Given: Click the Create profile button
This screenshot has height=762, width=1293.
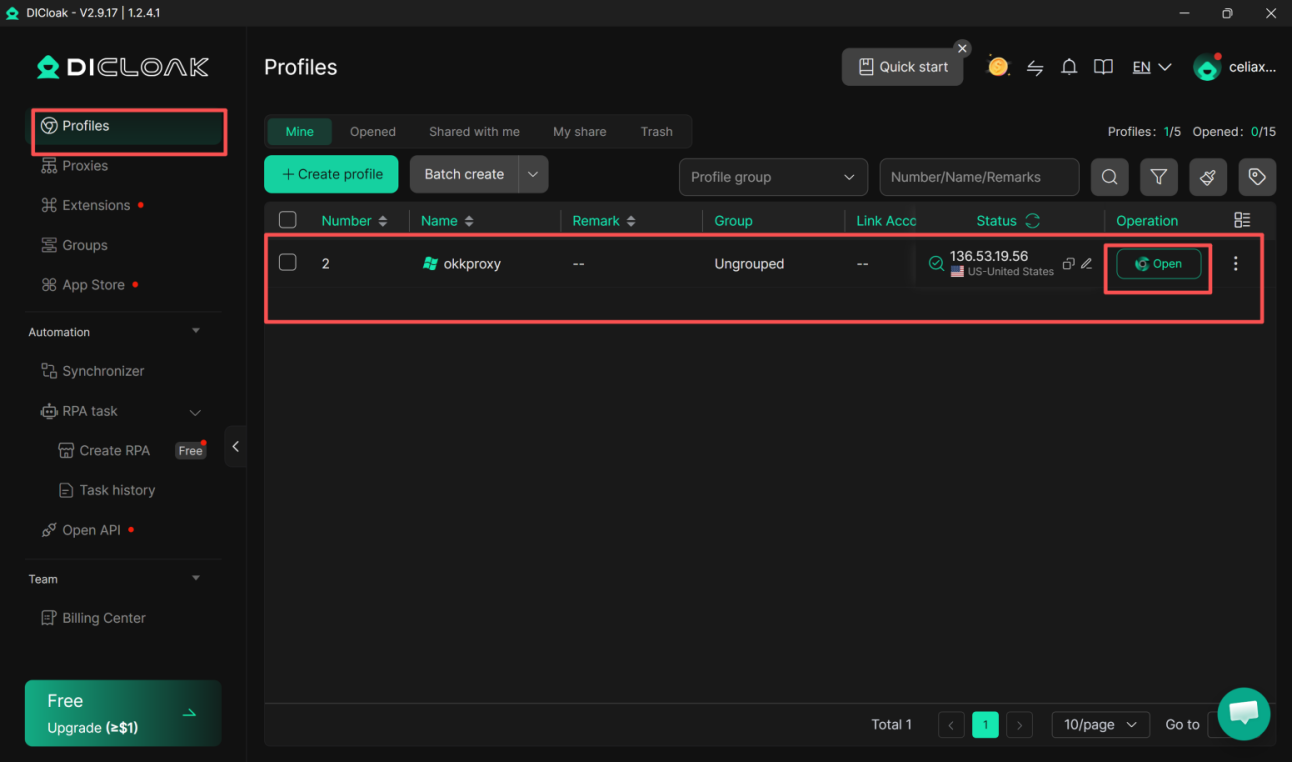Looking at the screenshot, I should point(331,174).
